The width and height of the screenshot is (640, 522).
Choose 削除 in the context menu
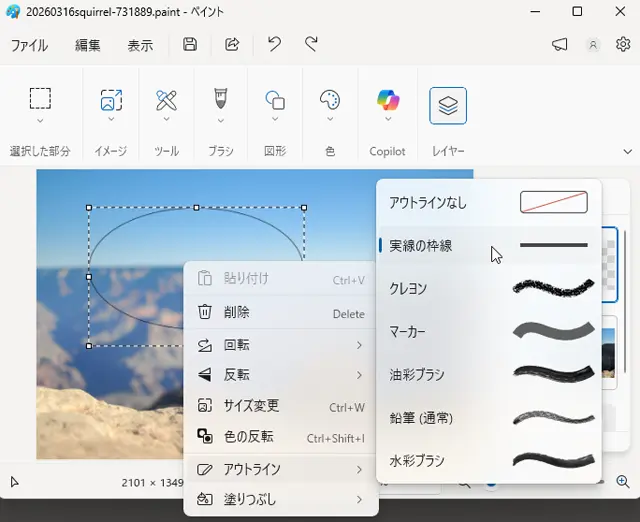pos(281,313)
